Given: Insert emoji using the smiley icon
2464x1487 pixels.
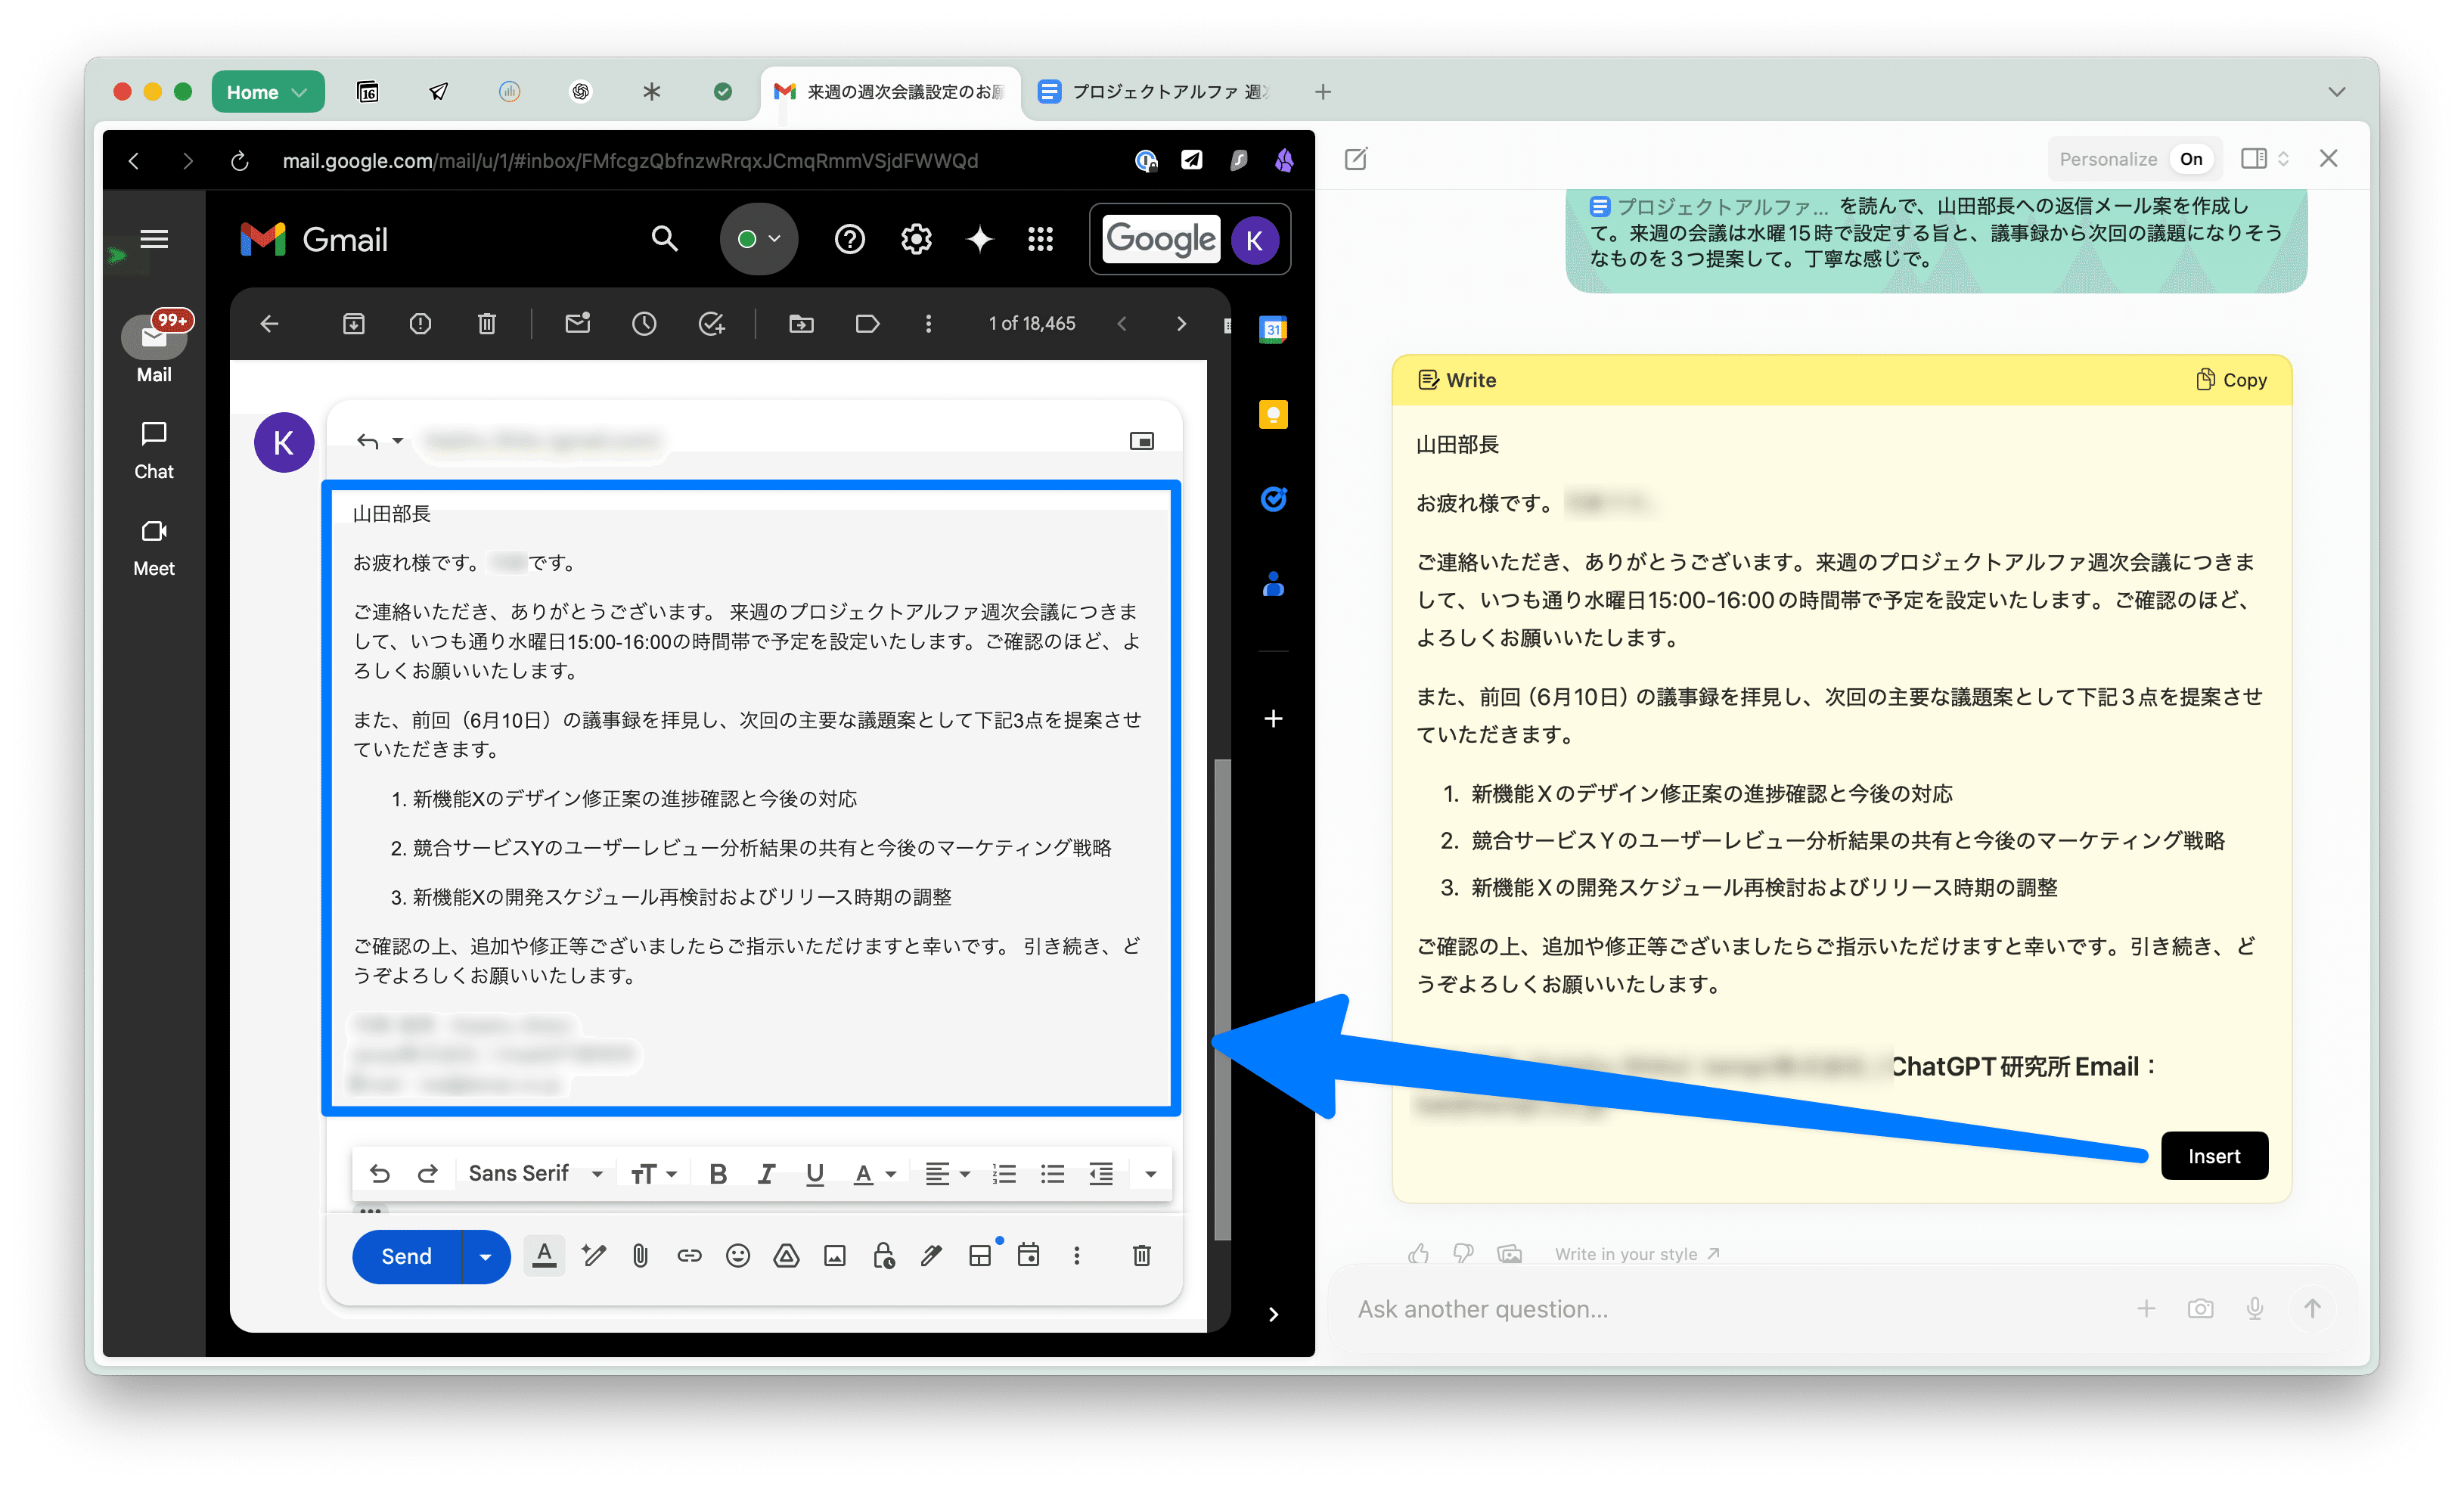Looking at the screenshot, I should click(x=738, y=1256).
